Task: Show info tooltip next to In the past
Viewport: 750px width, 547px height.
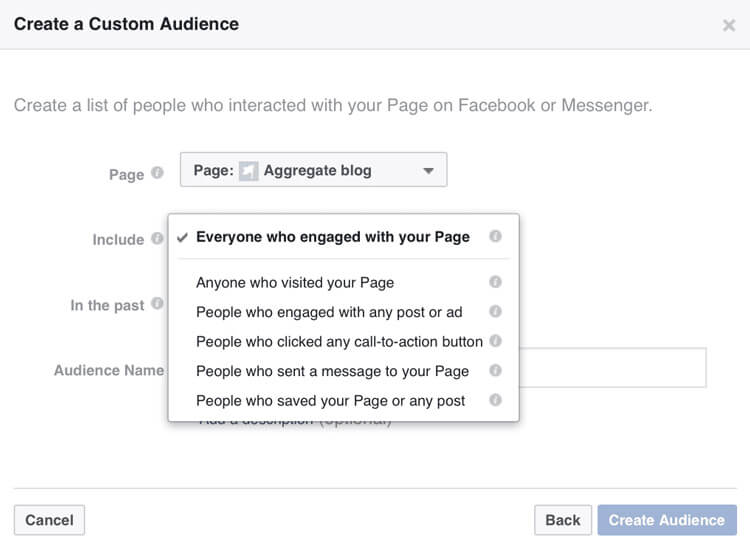Action: coord(157,303)
